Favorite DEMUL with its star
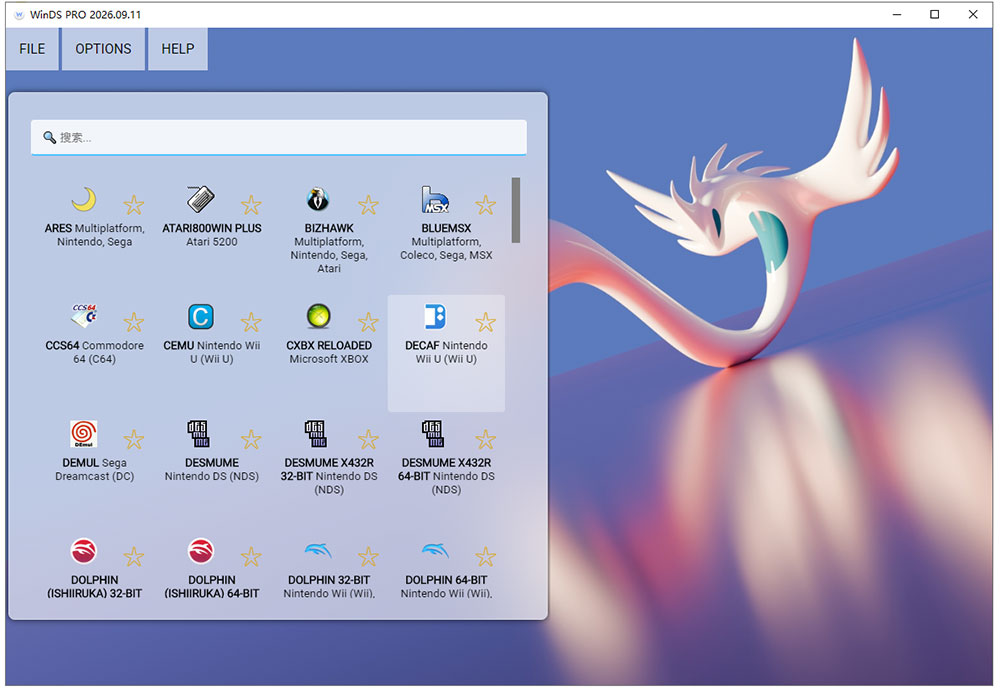This screenshot has width=1000, height=691. click(x=133, y=440)
